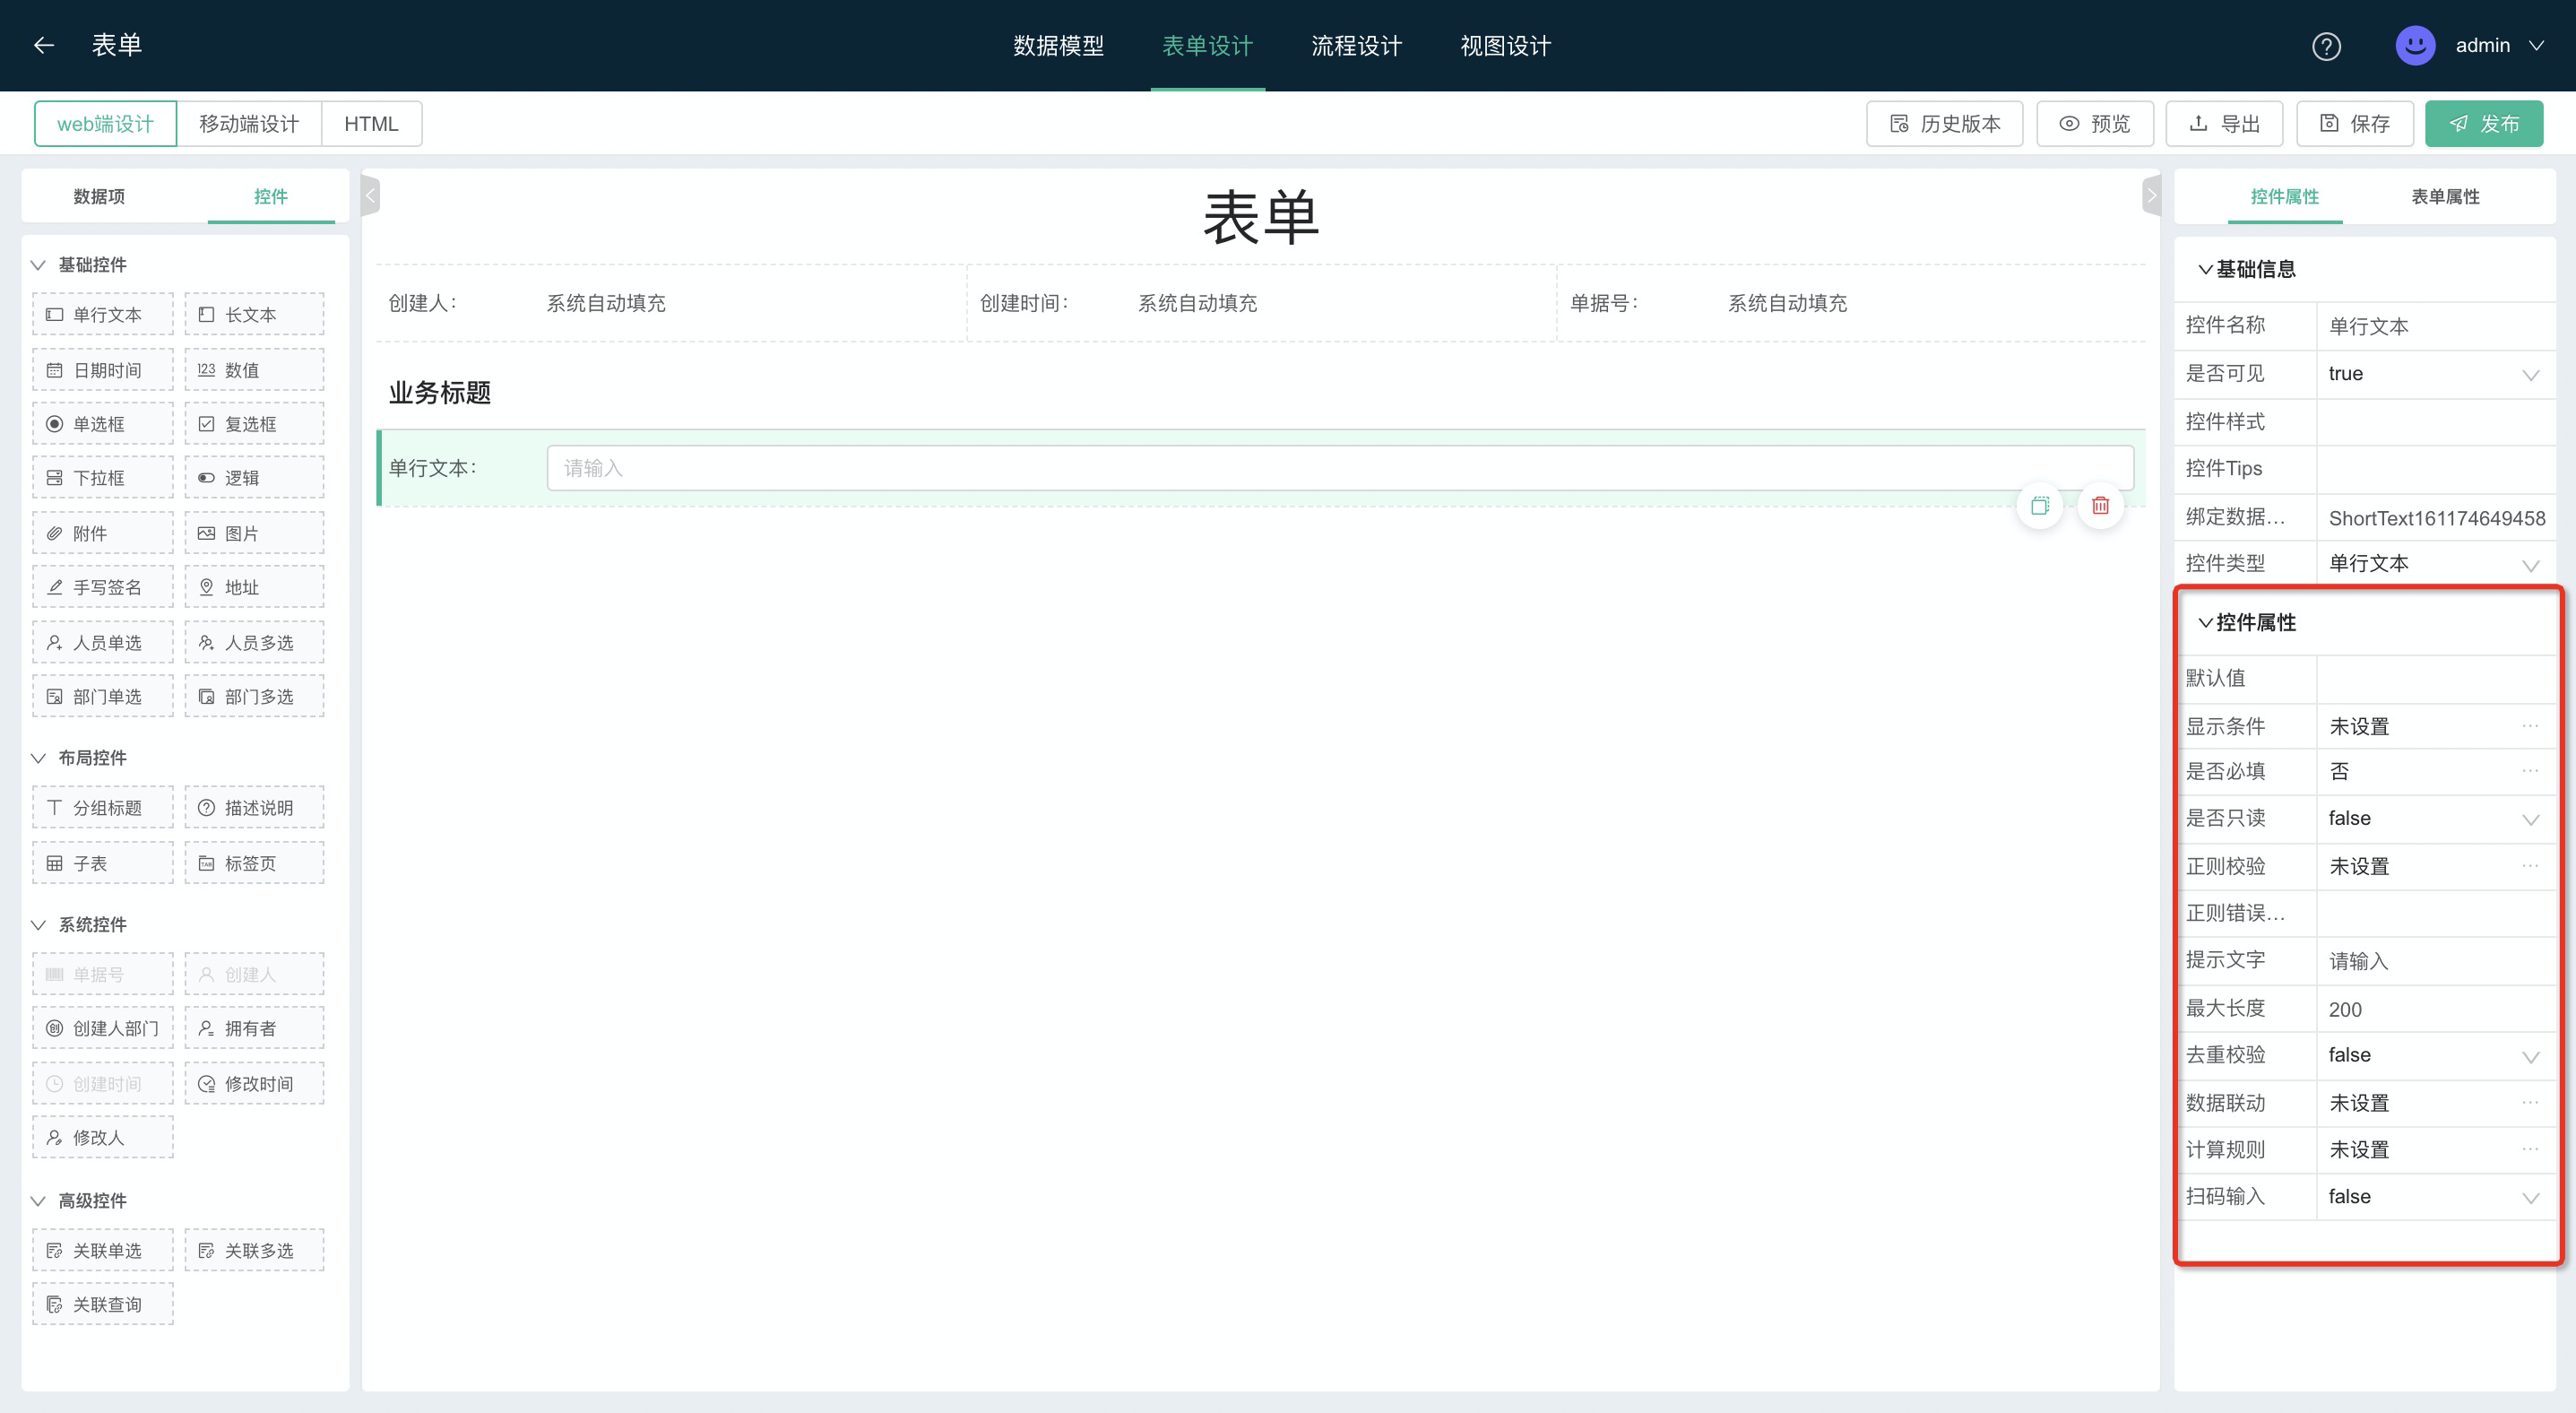Choose the 手写签名 signature control
Image resolution: width=2576 pixels, height=1413 pixels.
(103, 587)
